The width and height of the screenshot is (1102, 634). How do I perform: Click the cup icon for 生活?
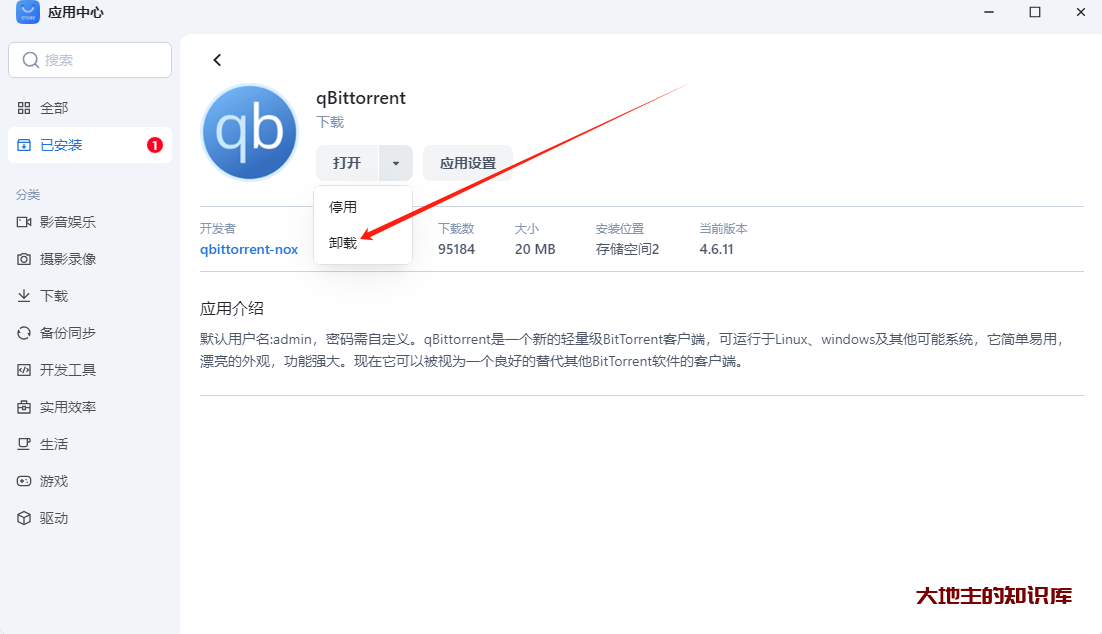24,444
